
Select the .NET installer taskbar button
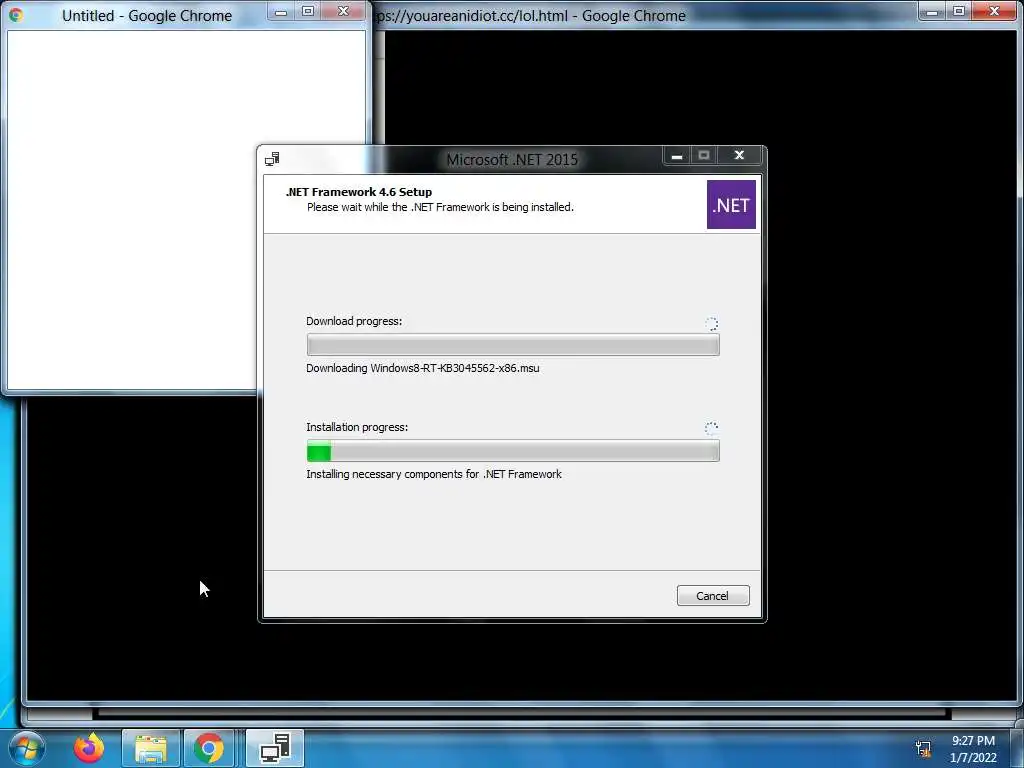click(275, 748)
